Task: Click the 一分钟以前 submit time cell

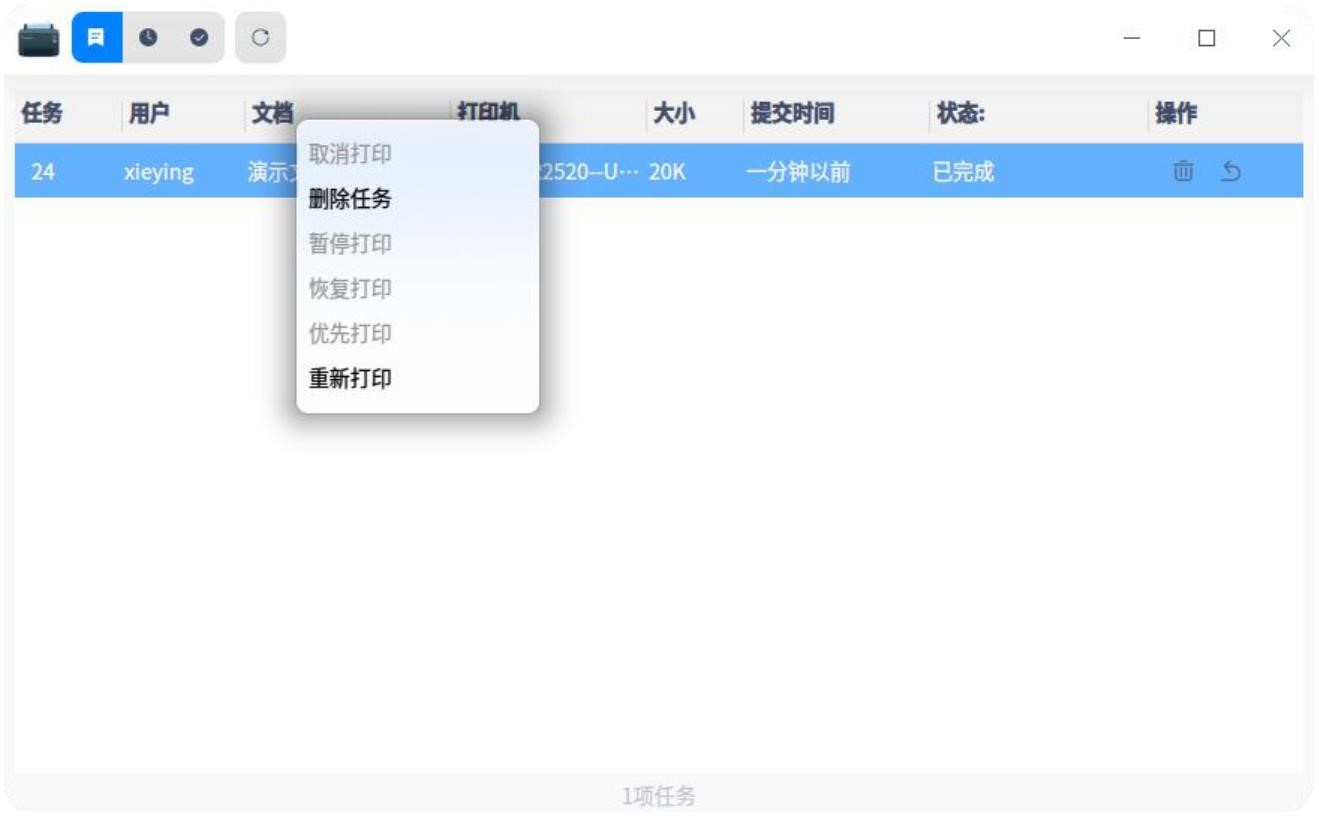Action: click(797, 172)
